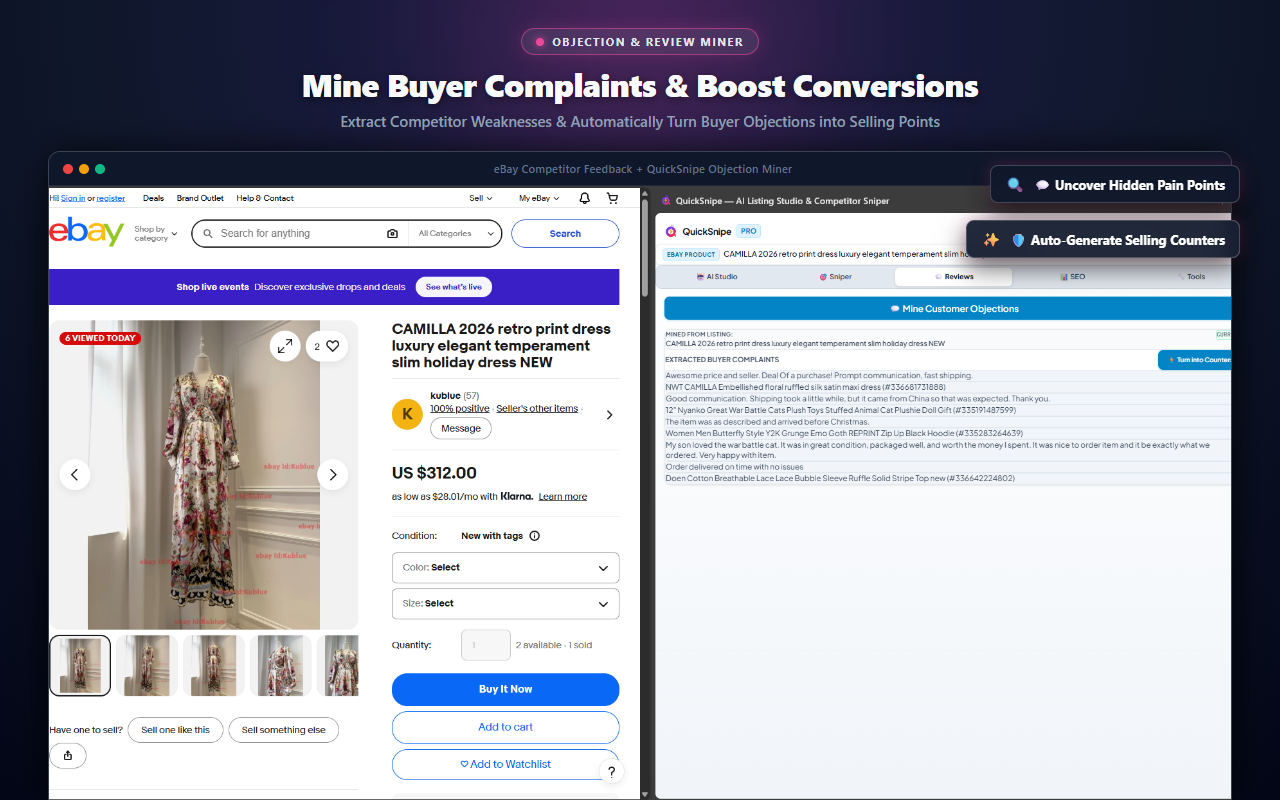This screenshot has height=800, width=1280.
Task: Click the eBay logo
Action: tap(87, 232)
